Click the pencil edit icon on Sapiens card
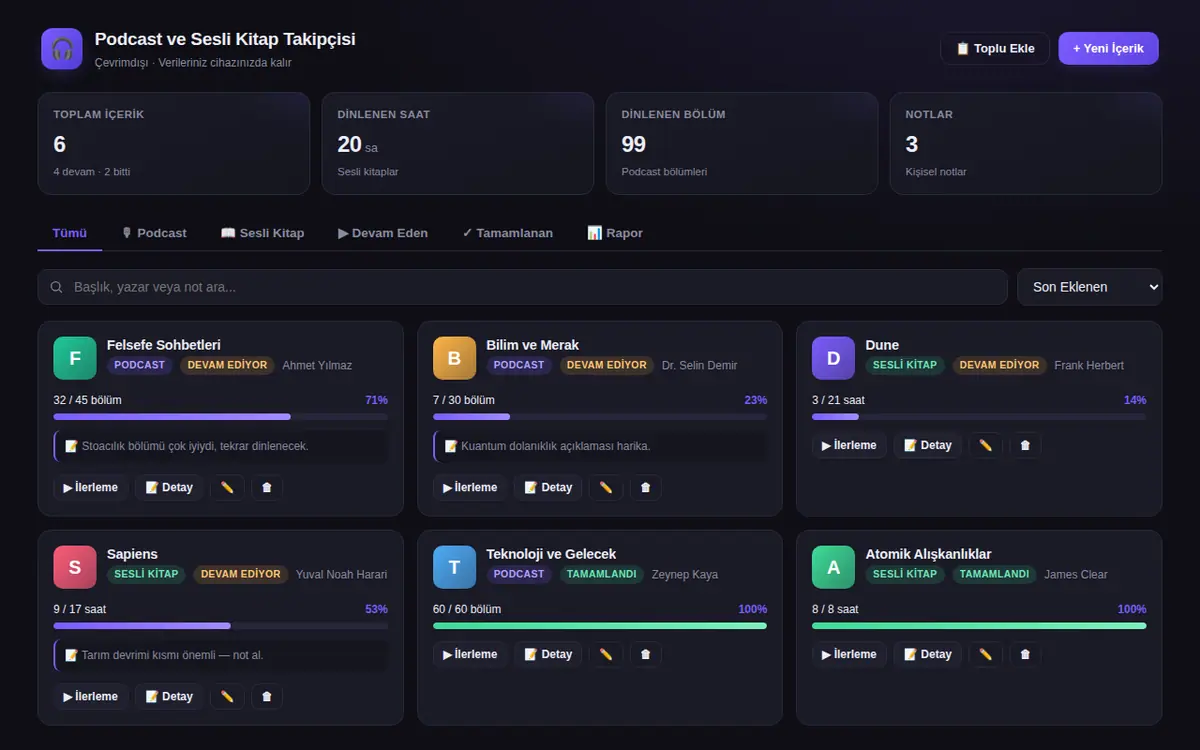Screen dimensions: 1200x750 click(227, 696)
